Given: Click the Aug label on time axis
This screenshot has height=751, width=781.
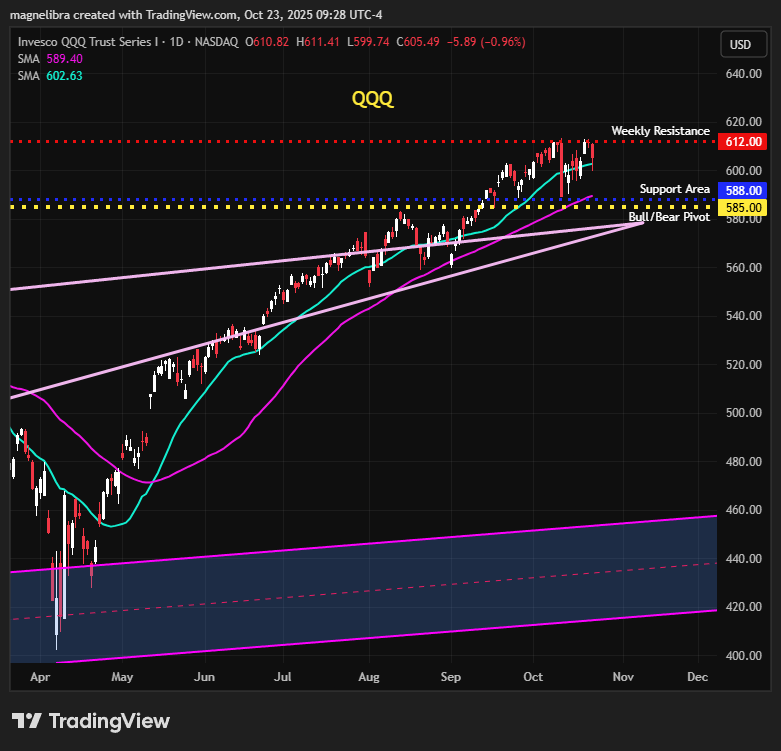Looking at the screenshot, I should 369,677.
